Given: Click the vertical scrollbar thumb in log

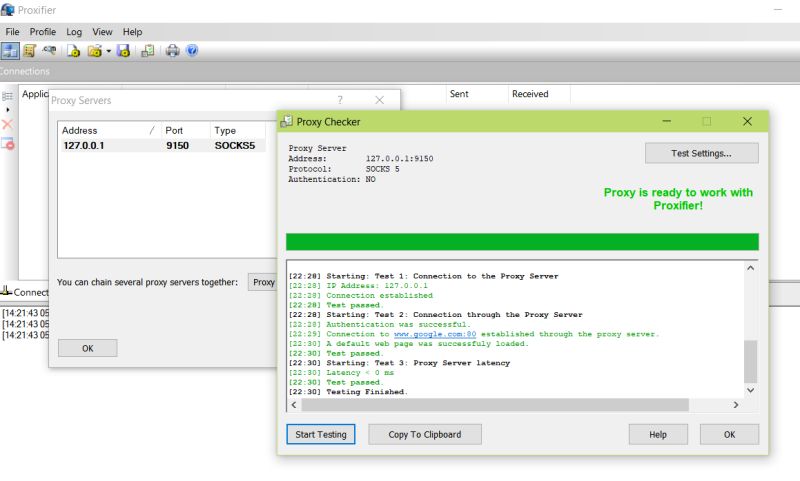Looking at the screenshot, I should tap(751, 361).
